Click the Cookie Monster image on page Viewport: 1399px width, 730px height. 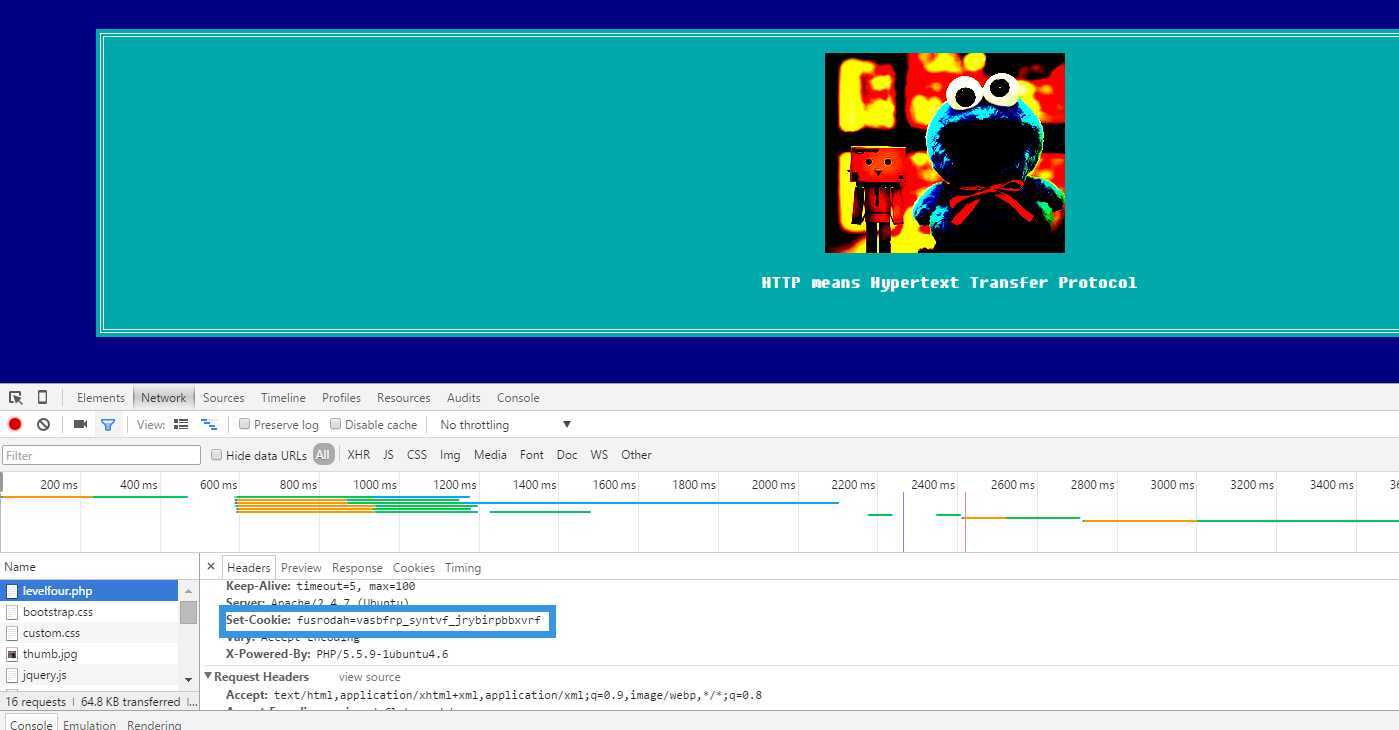[944, 153]
